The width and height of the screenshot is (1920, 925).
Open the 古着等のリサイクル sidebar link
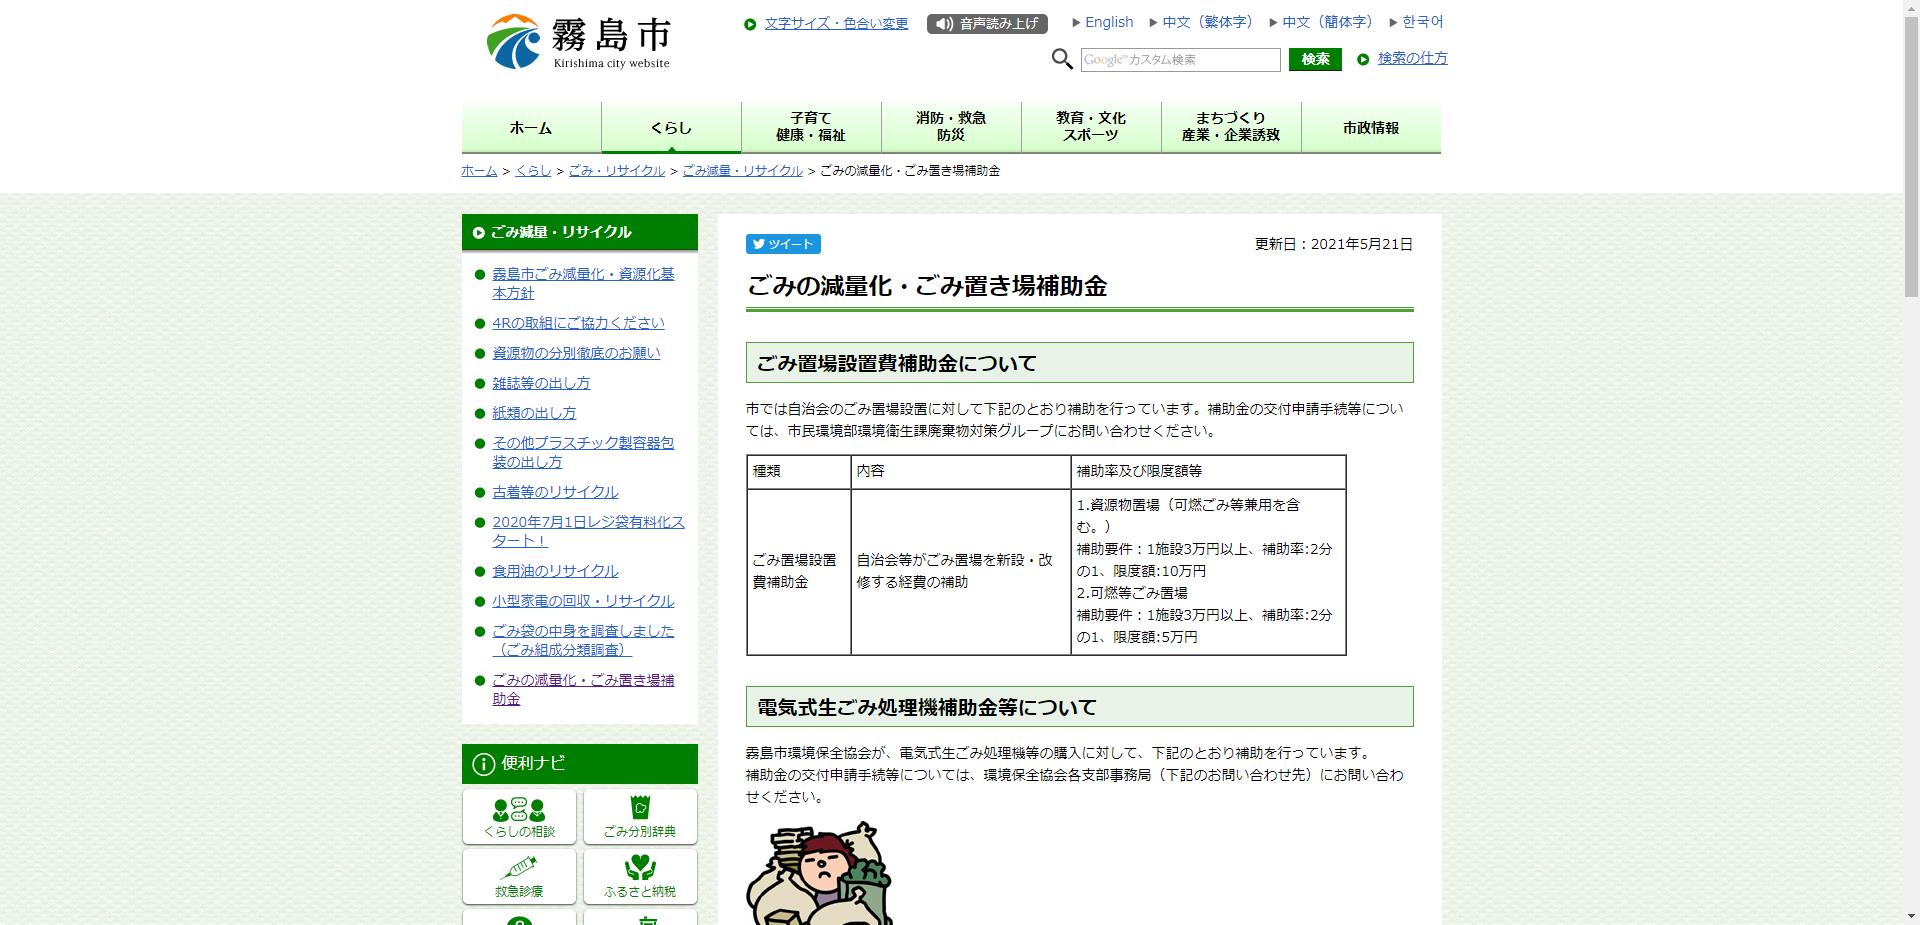click(x=555, y=492)
